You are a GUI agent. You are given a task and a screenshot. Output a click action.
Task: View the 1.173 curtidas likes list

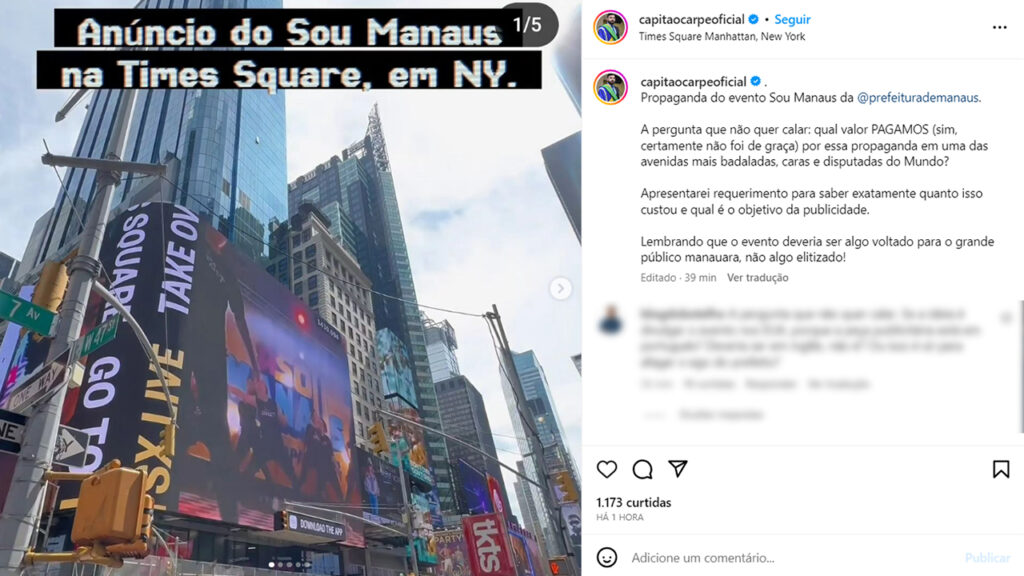(x=633, y=502)
